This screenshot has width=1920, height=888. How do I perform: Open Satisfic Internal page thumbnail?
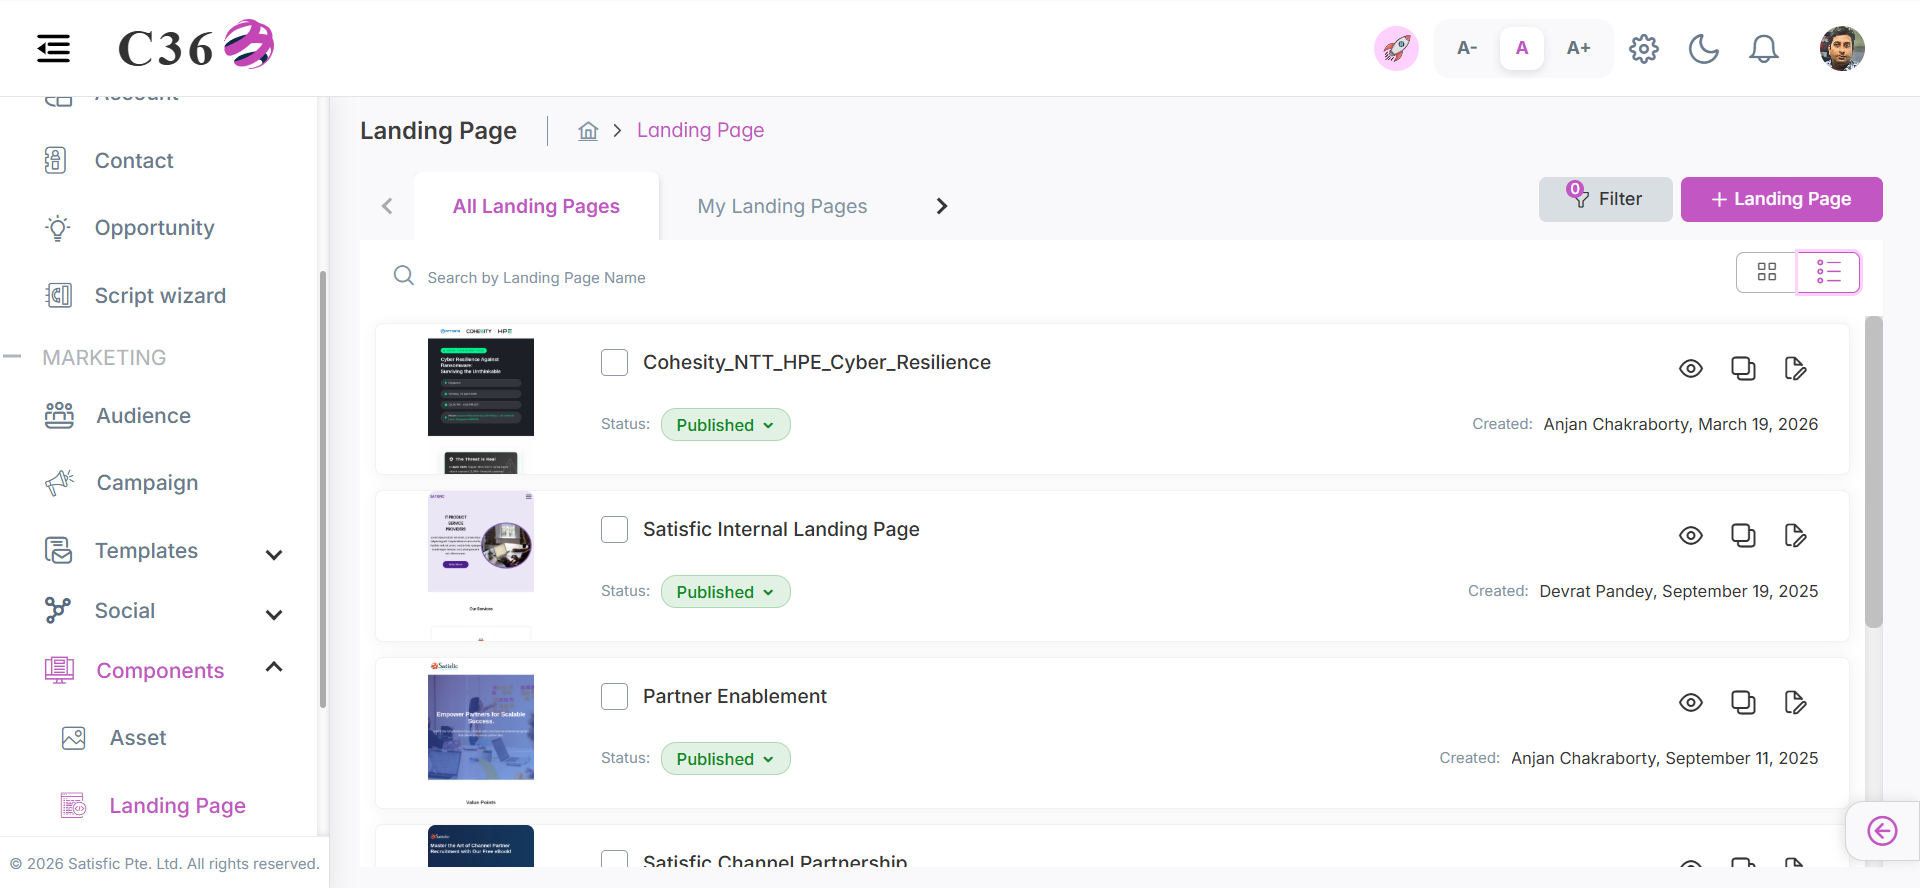481,566
